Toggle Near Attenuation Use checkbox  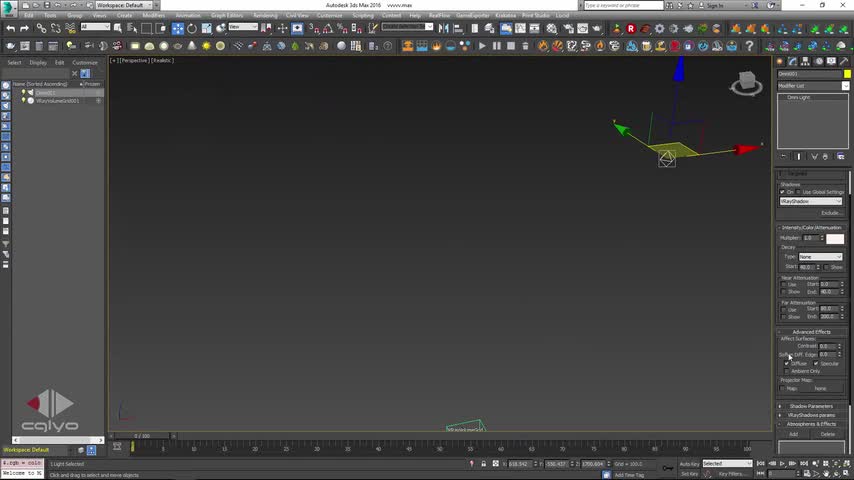[784, 284]
